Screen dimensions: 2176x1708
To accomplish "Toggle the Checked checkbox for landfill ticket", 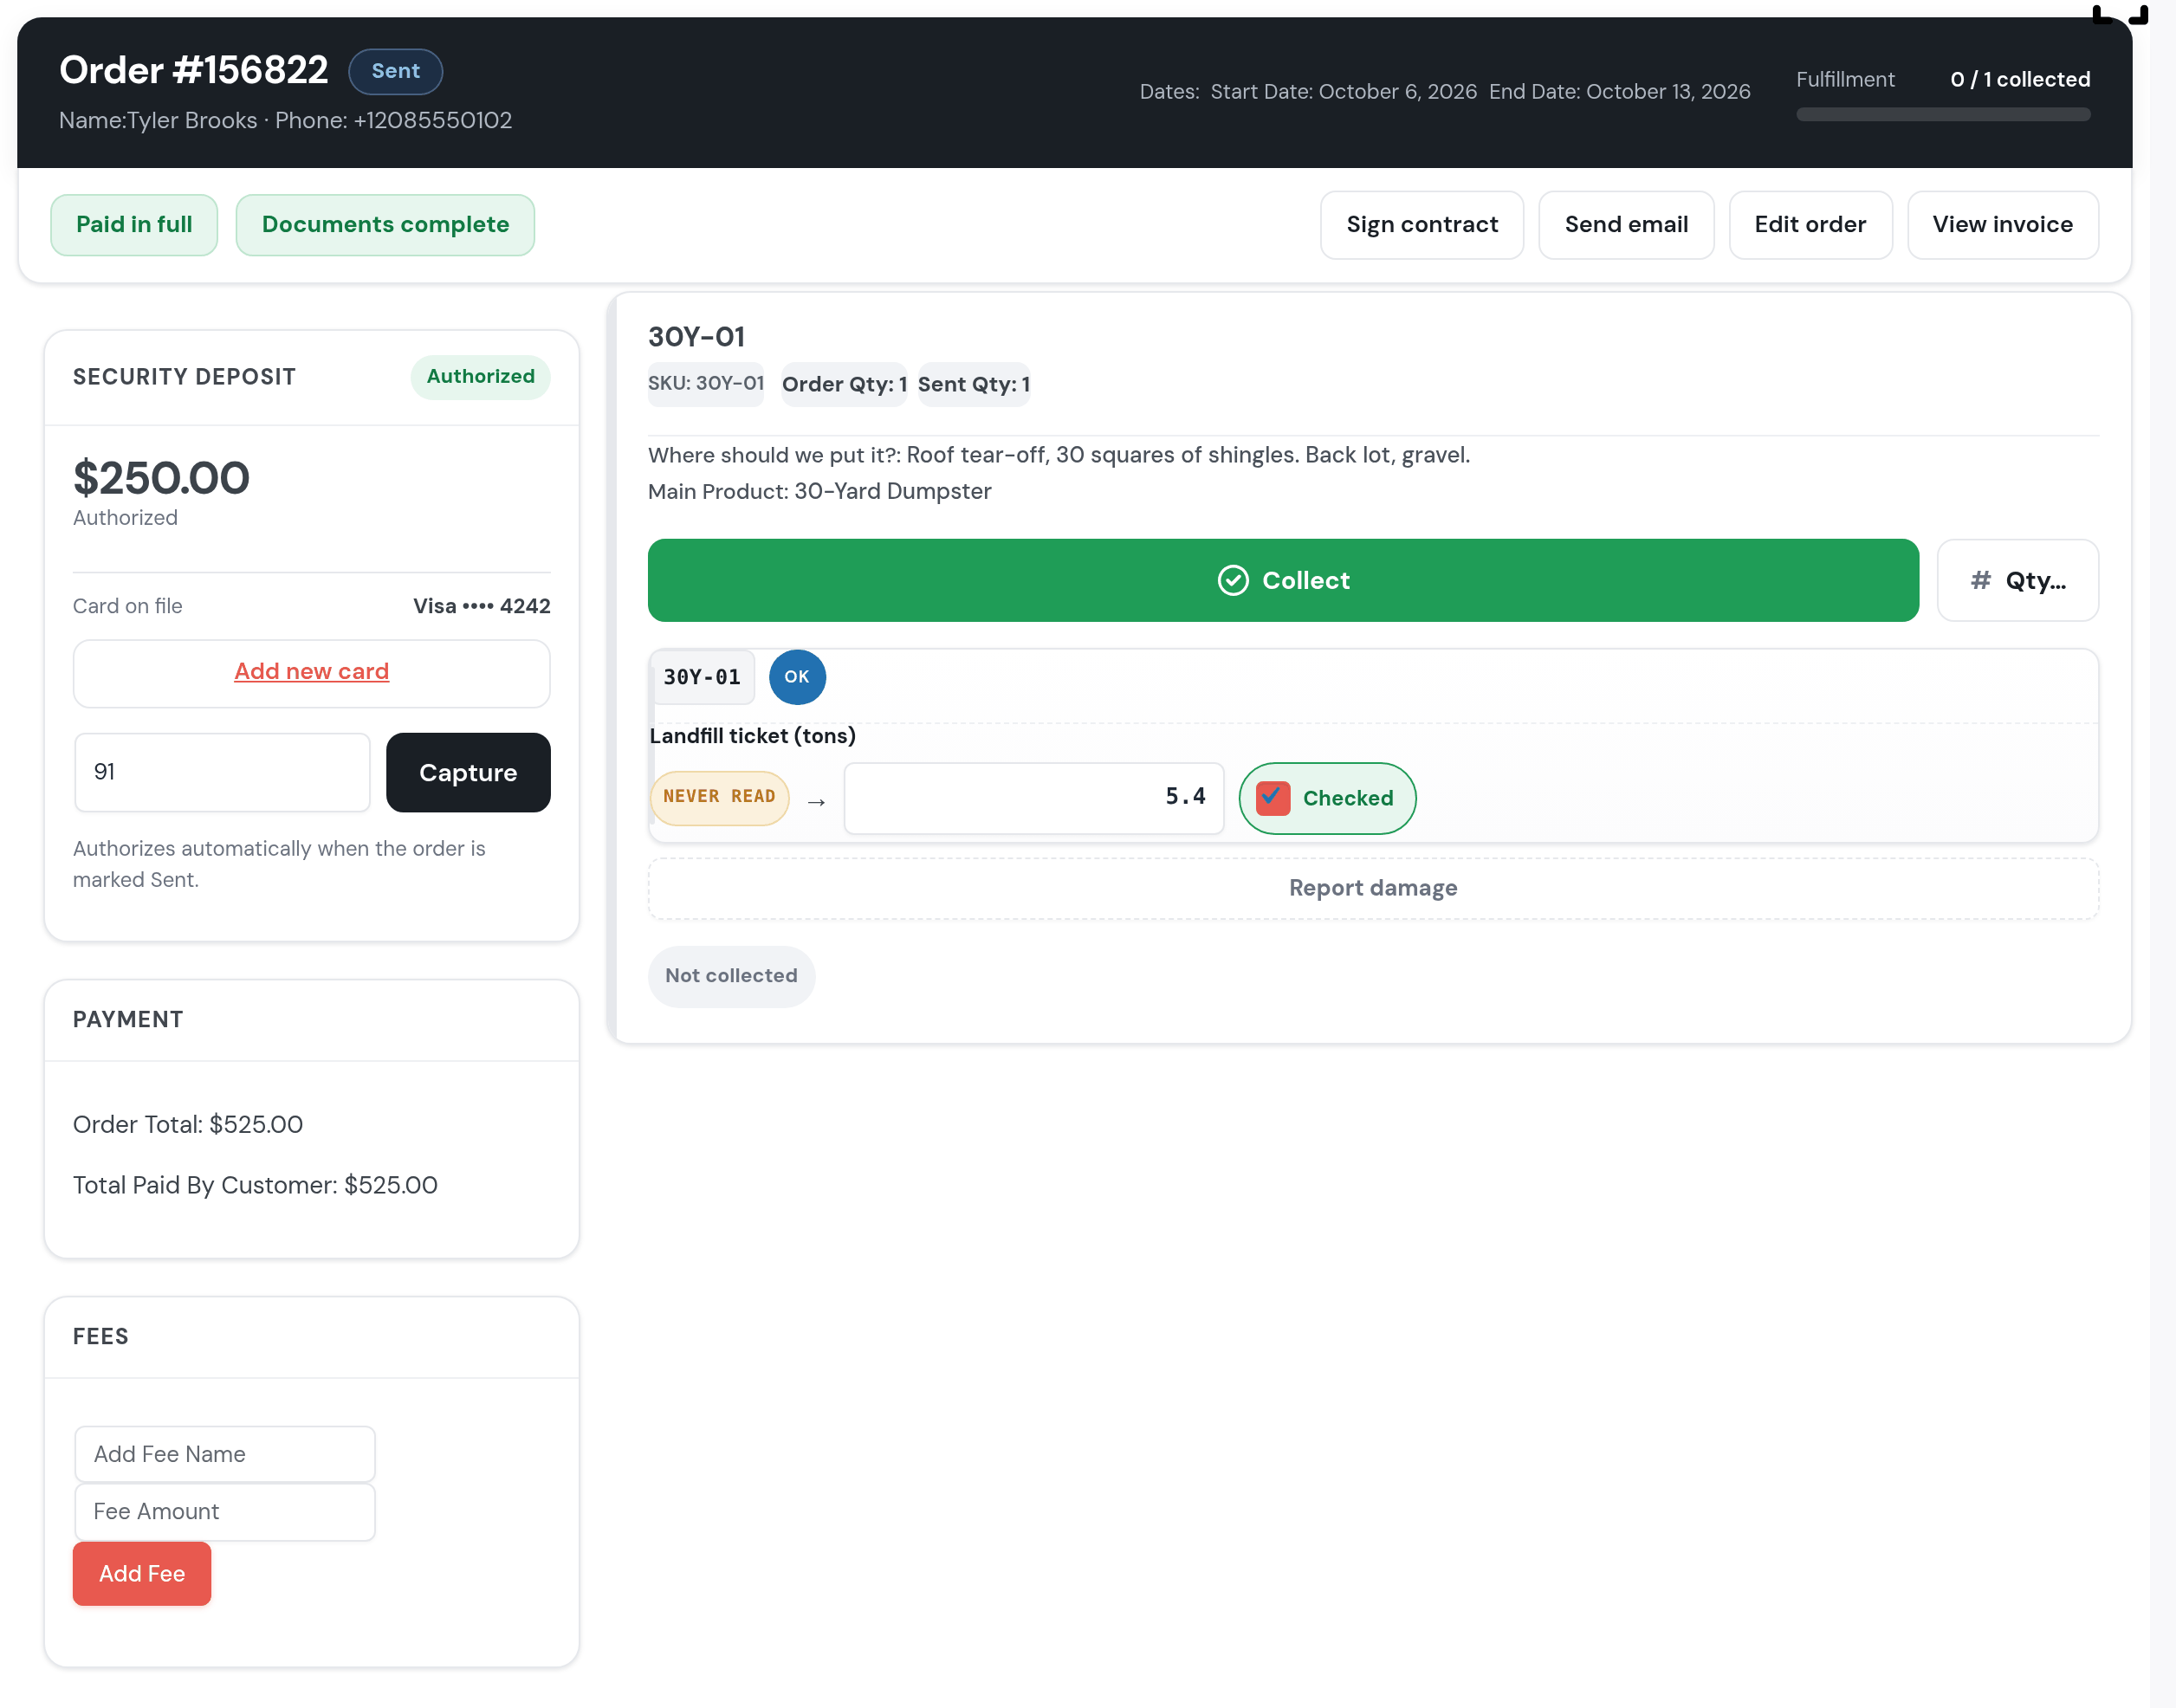I will click(1273, 798).
